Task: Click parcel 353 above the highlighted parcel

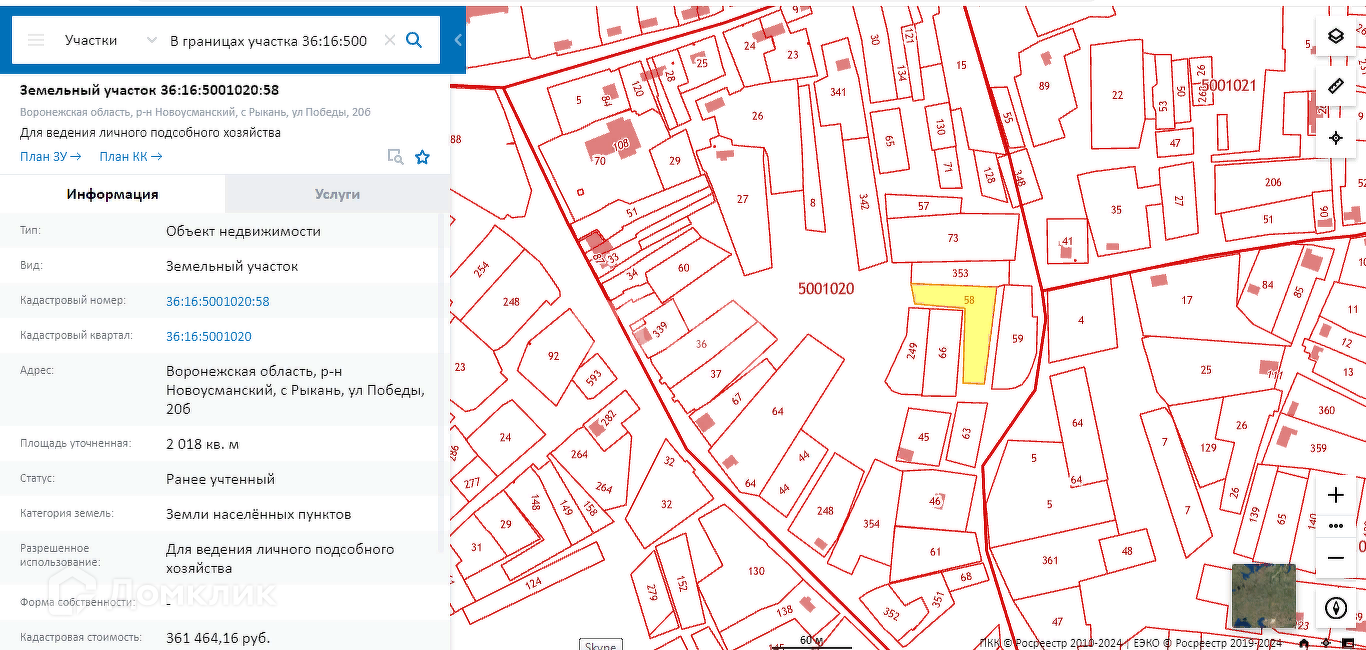Action: point(960,272)
